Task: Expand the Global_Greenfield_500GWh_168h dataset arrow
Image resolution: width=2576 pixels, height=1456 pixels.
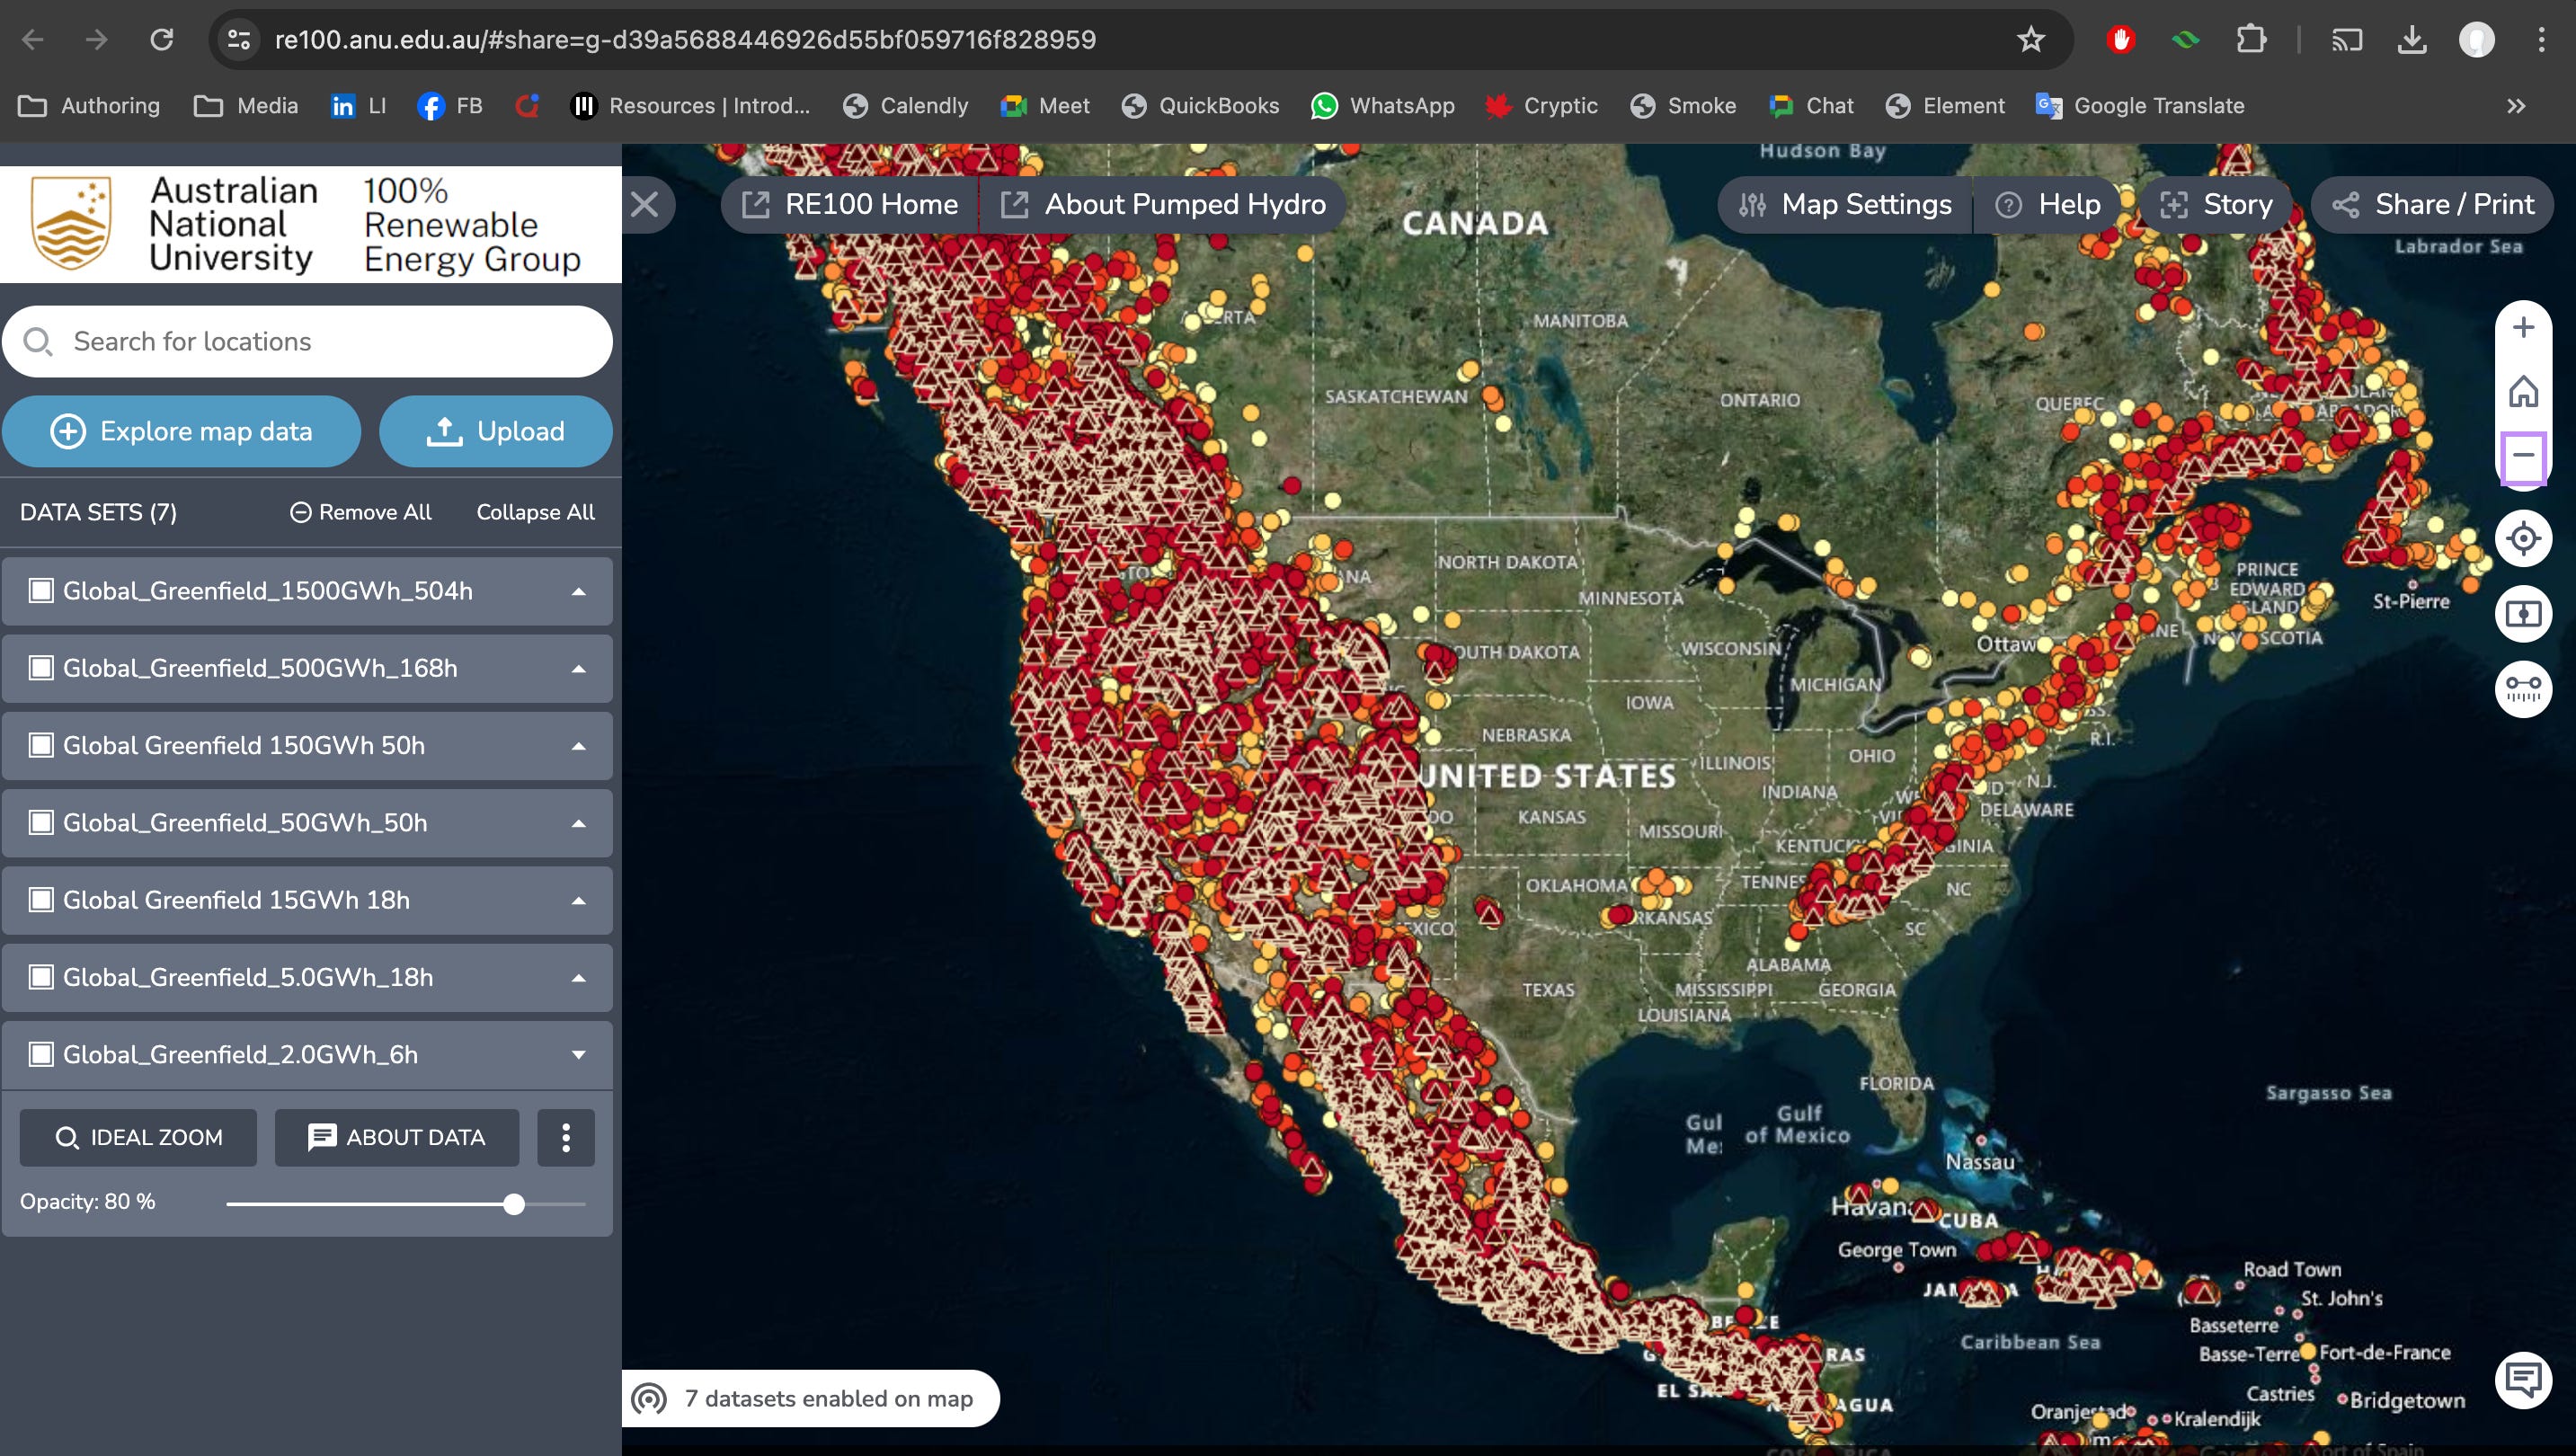Action: (x=578, y=668)
